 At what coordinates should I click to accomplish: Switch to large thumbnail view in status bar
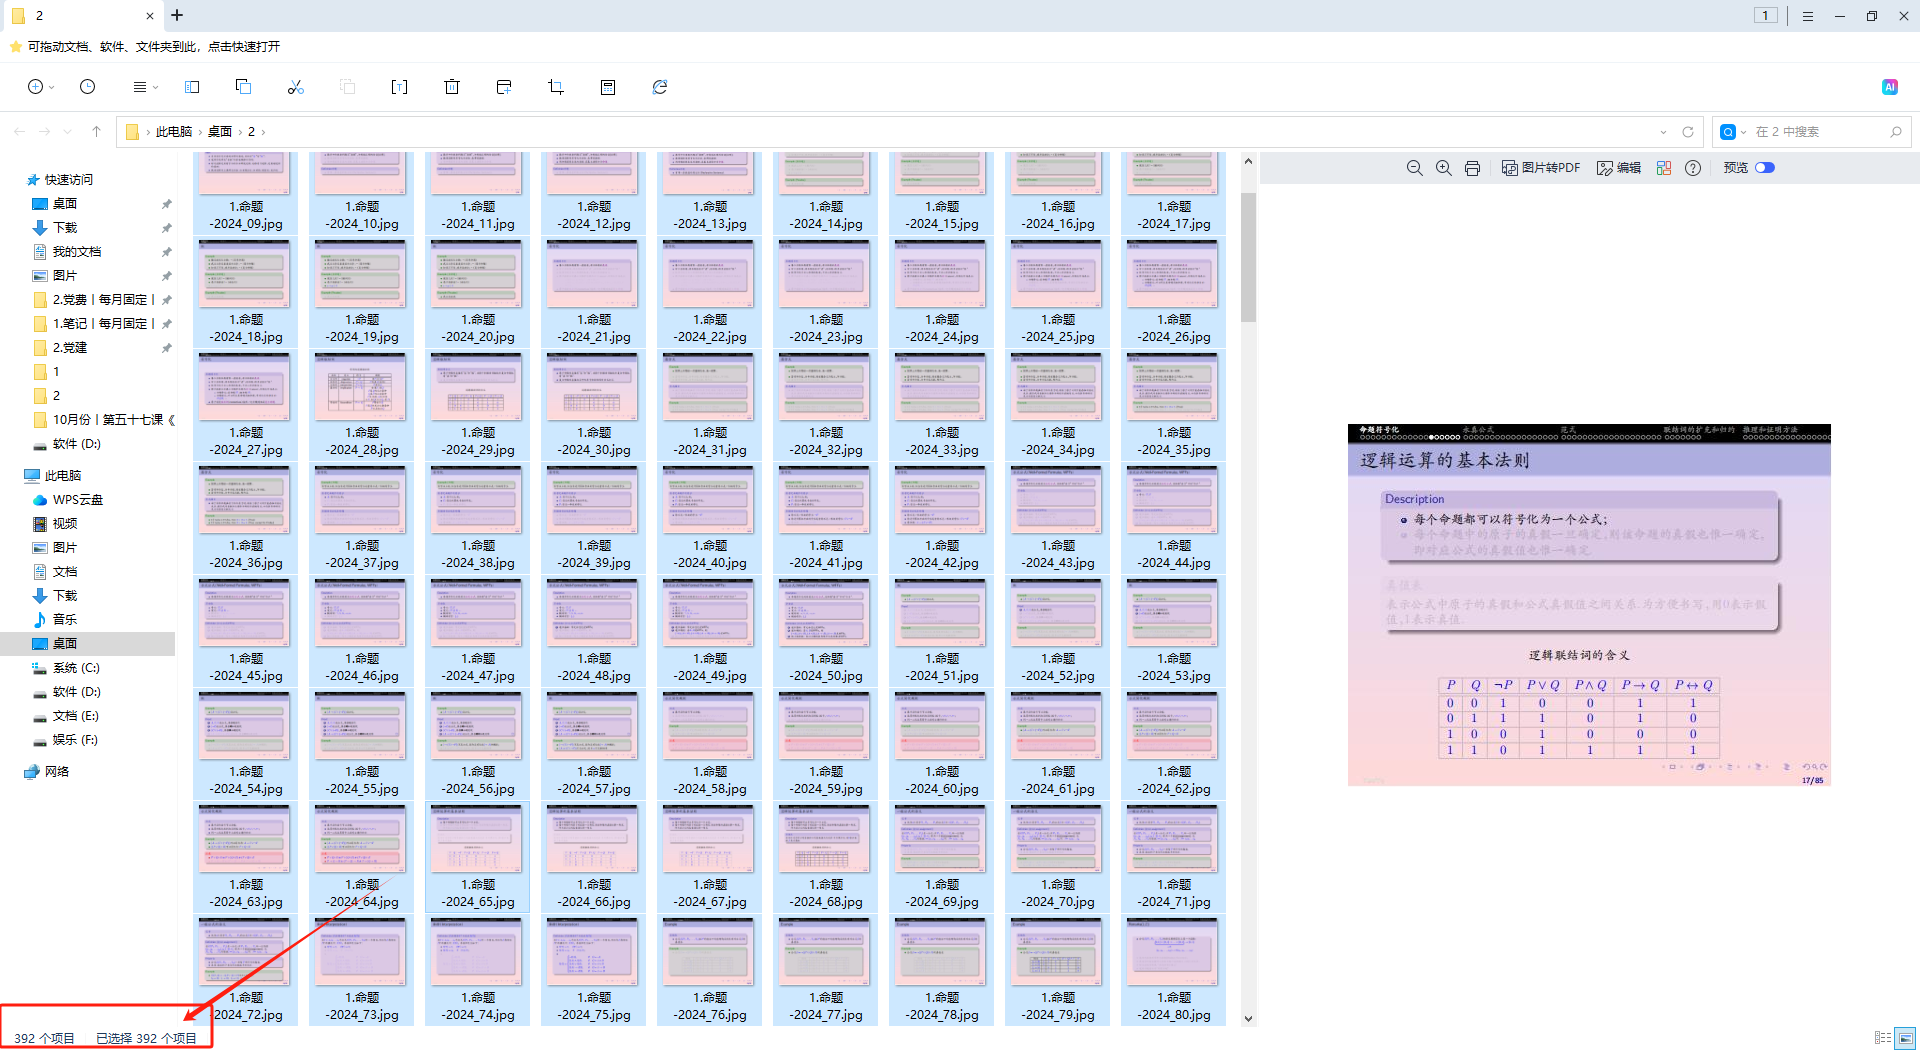pos(1905,1038)
